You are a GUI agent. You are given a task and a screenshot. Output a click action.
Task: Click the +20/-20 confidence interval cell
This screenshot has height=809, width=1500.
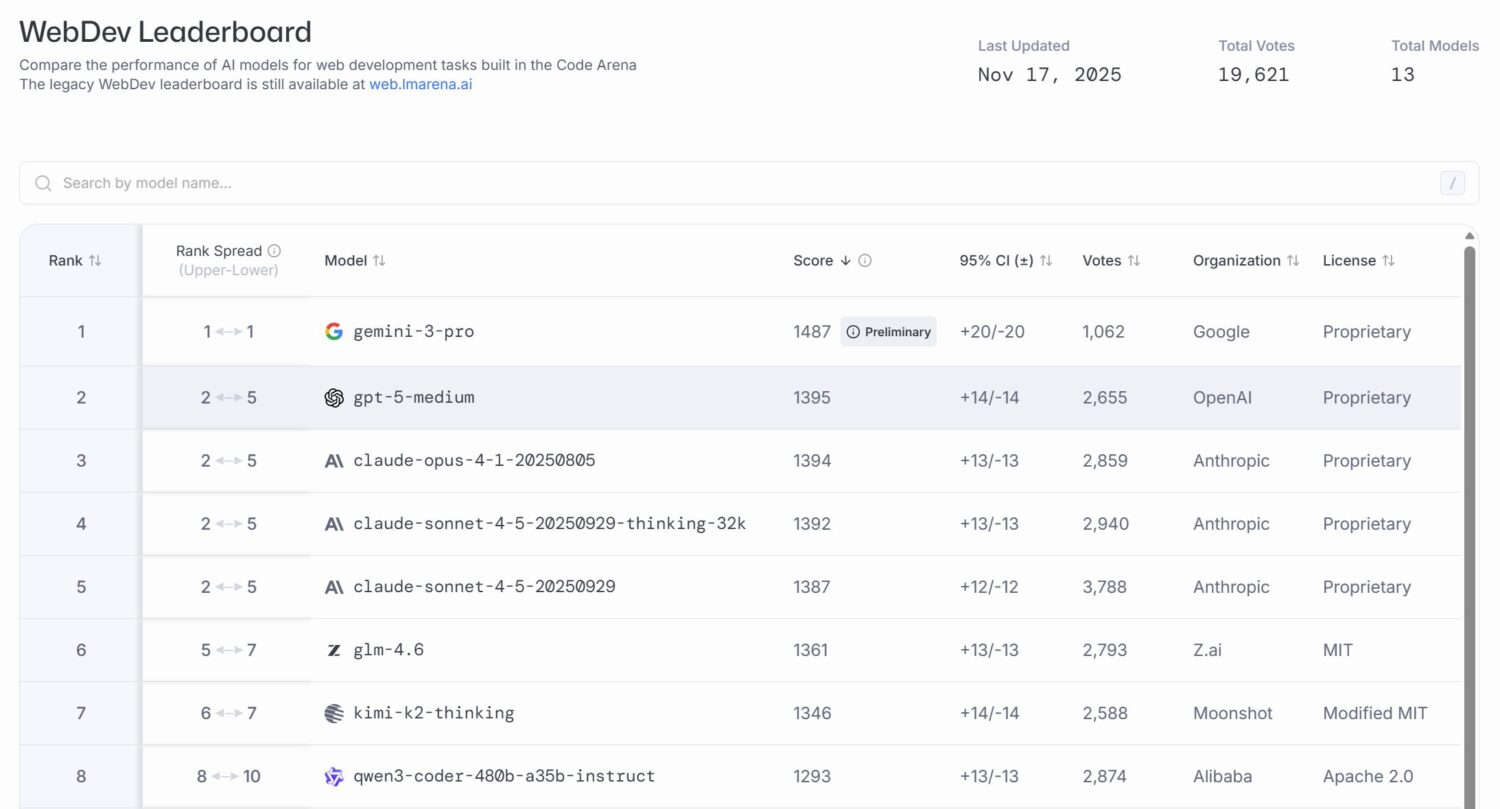click(x=992, y=332)
